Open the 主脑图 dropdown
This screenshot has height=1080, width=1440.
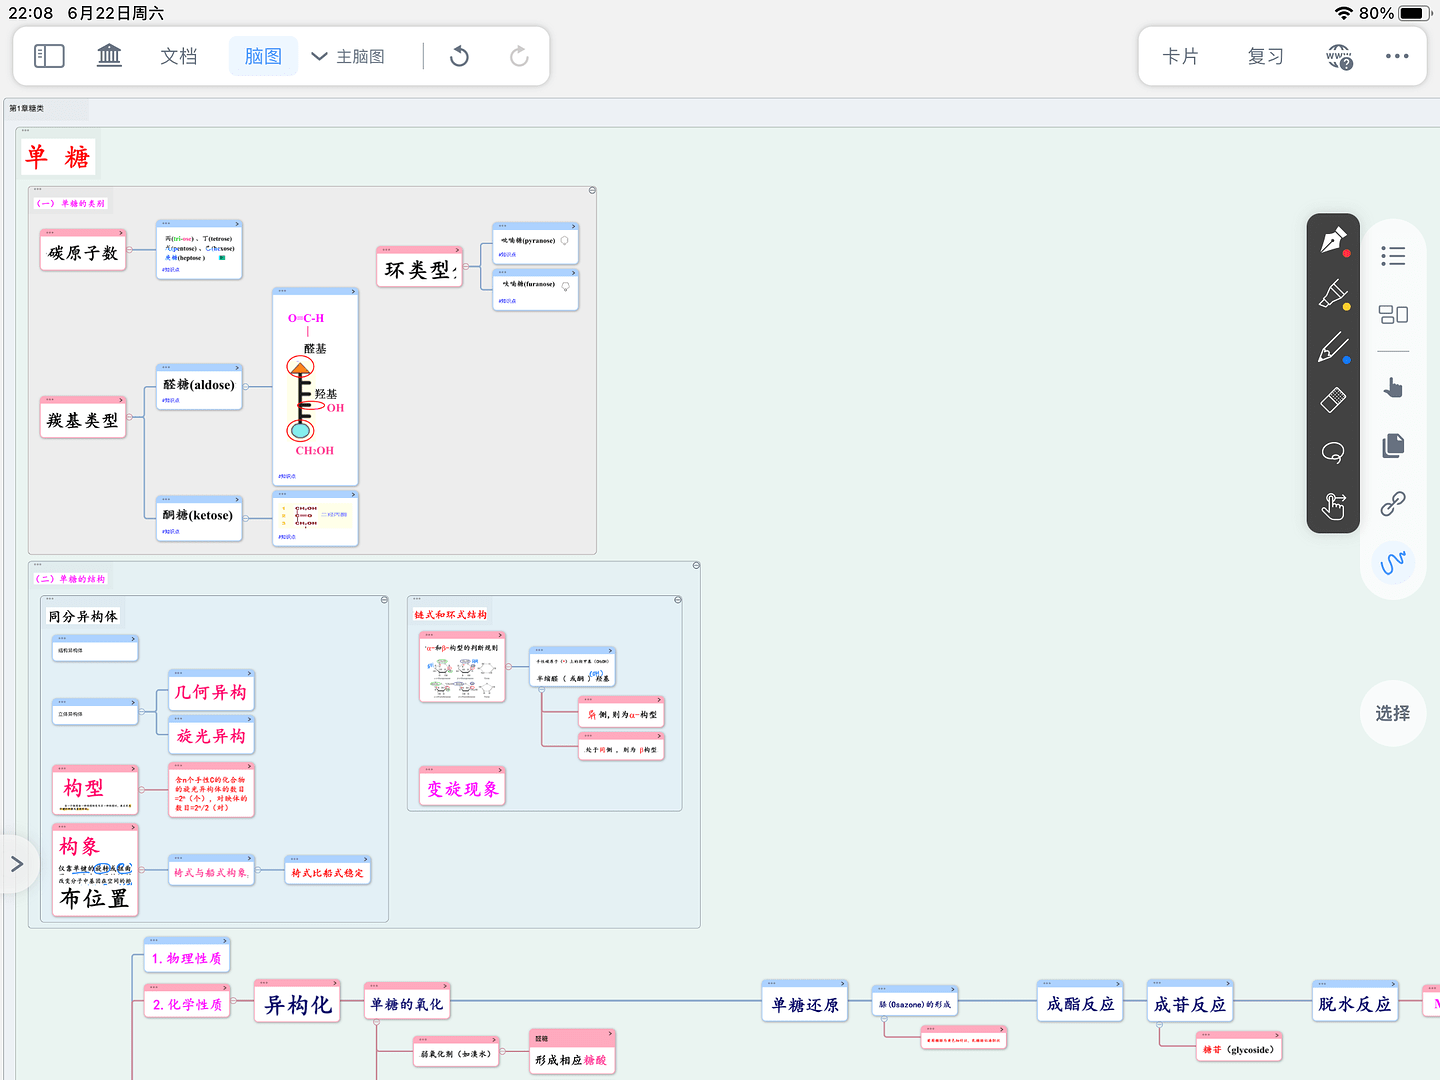pos(348,56)
